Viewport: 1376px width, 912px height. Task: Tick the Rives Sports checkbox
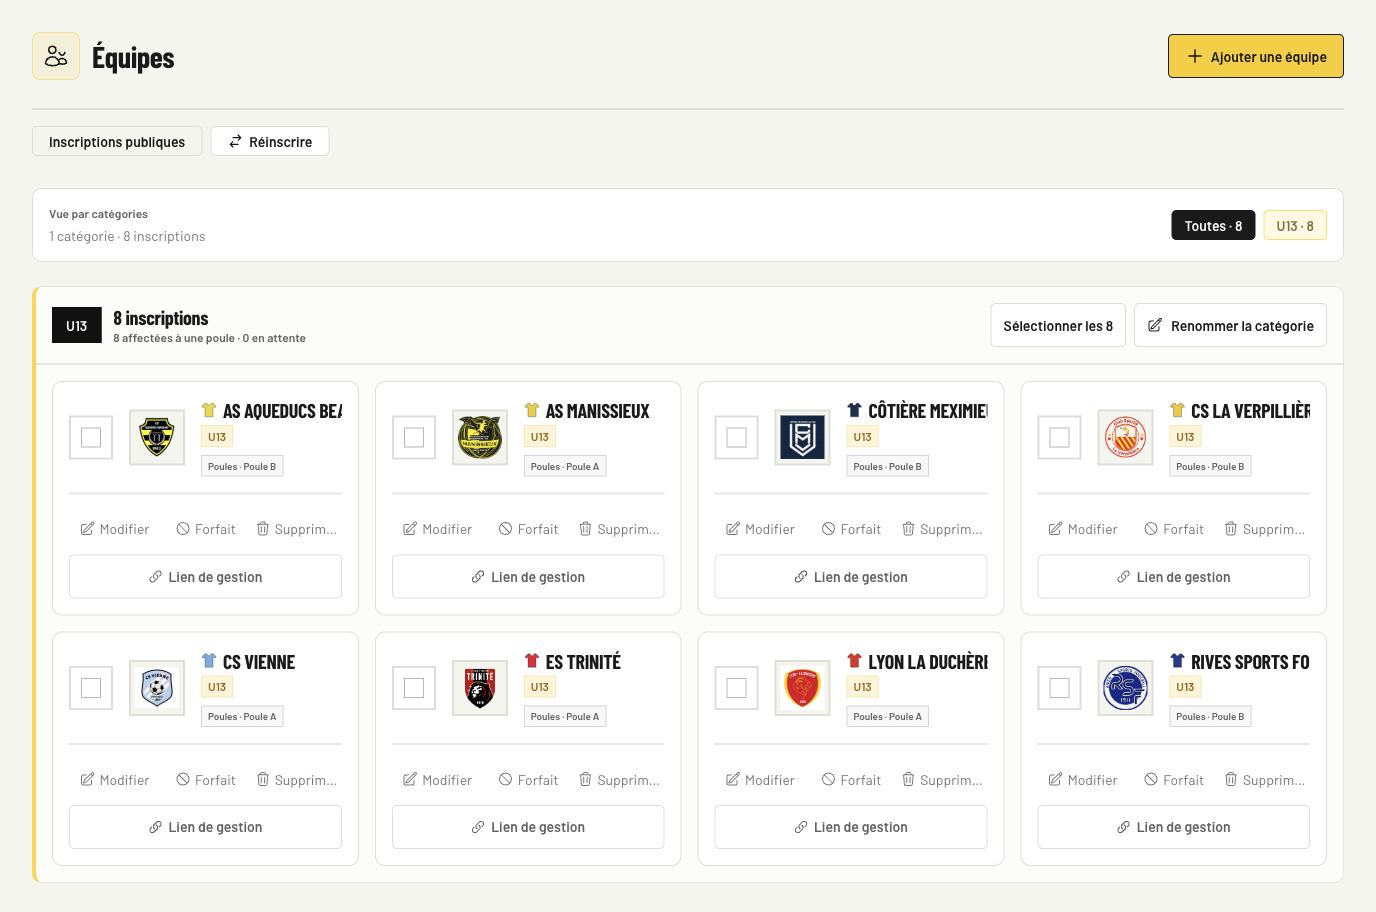1060,688
